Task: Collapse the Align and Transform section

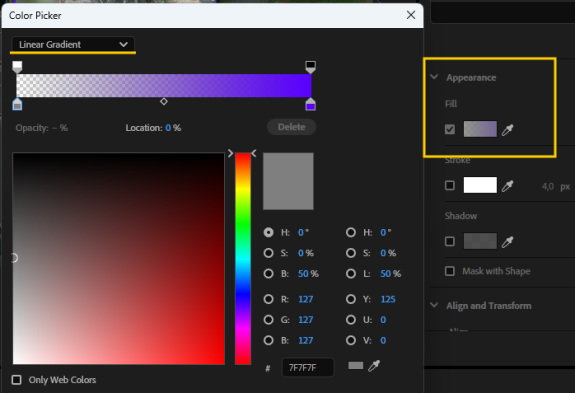Action: click(435, 305)
